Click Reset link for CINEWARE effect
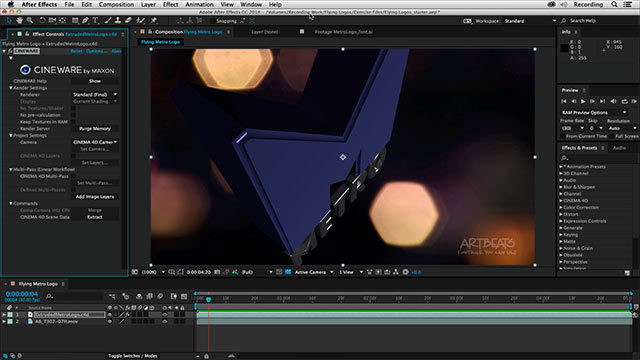Screen dimensions: 640x360 point(76,51)
